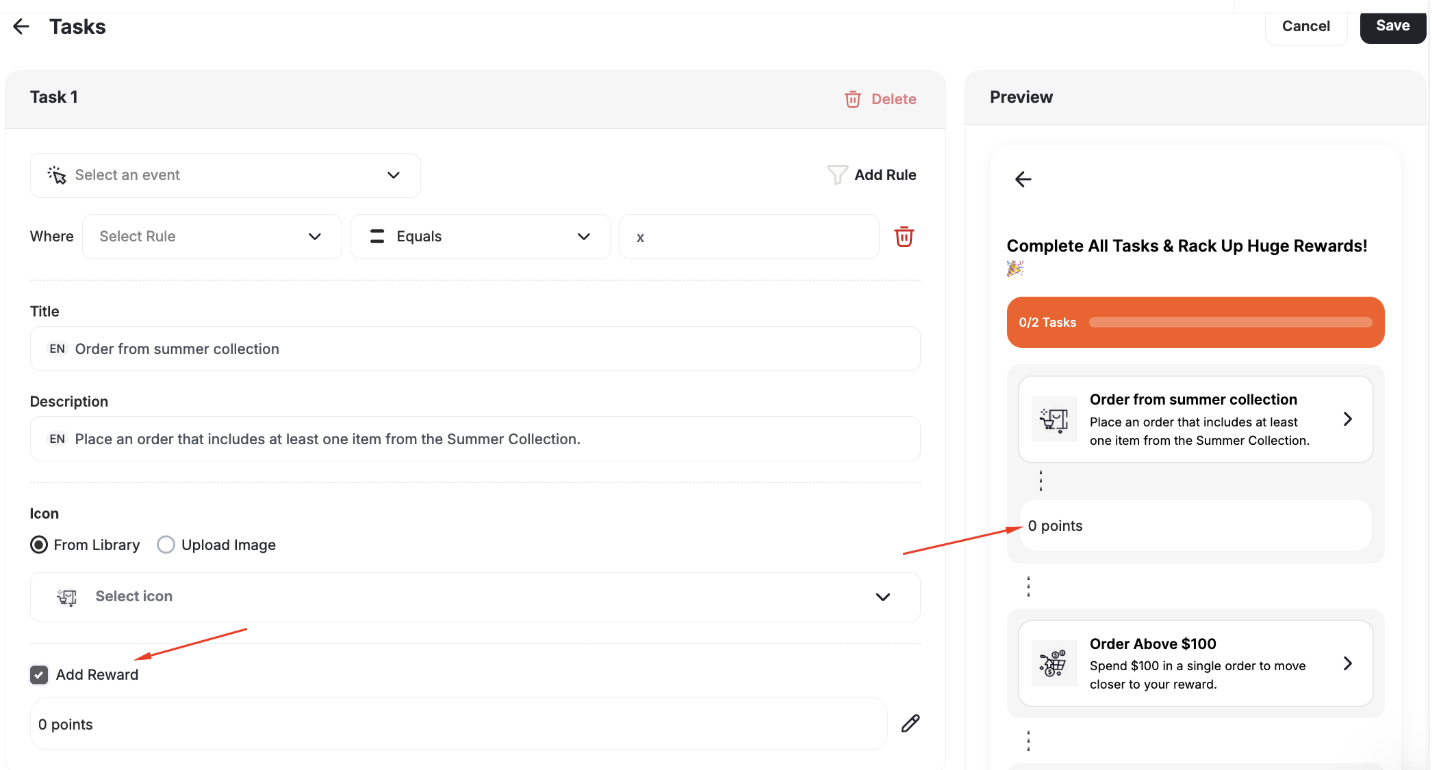Click the rule value field containing x
Image resolution: width=1432 pixels, height=770 pixels.
tap(750, 237)
